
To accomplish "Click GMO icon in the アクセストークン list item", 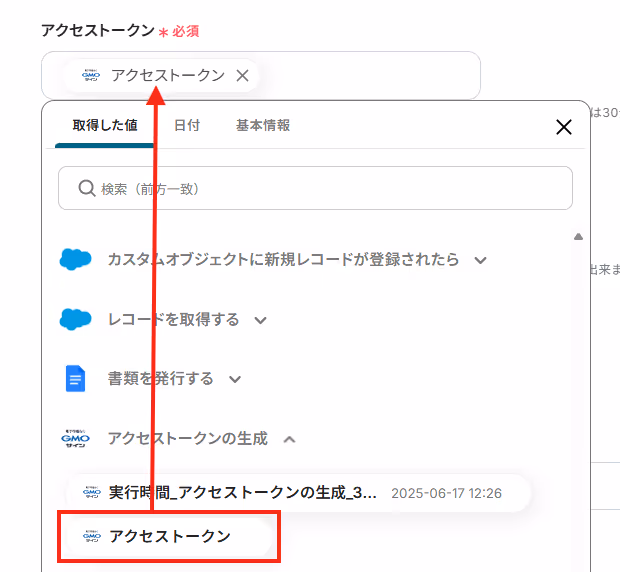I will click(x=92, y=536).
